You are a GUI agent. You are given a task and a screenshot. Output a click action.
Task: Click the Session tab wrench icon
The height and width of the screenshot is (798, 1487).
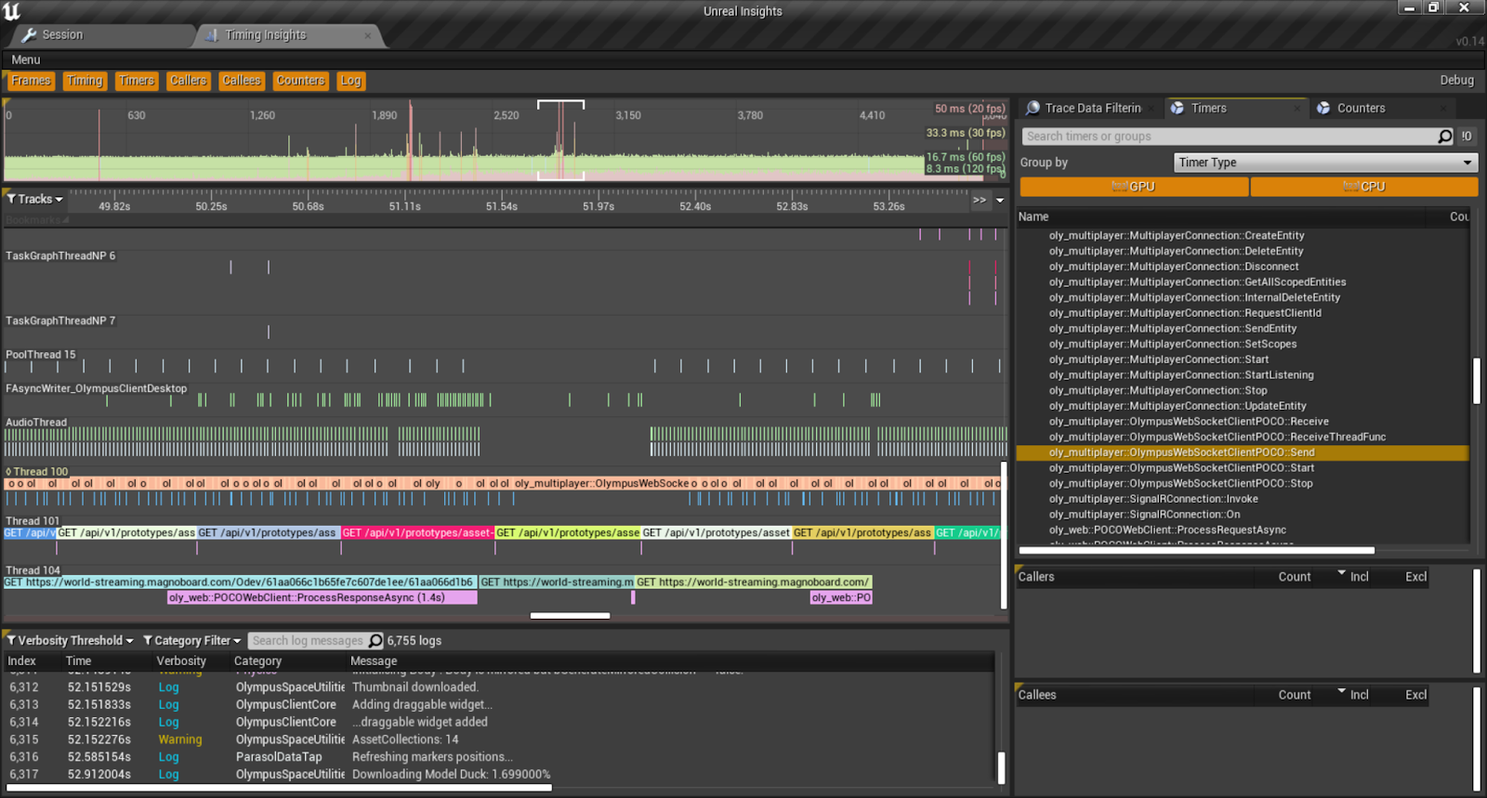click(x=29, y=35)
